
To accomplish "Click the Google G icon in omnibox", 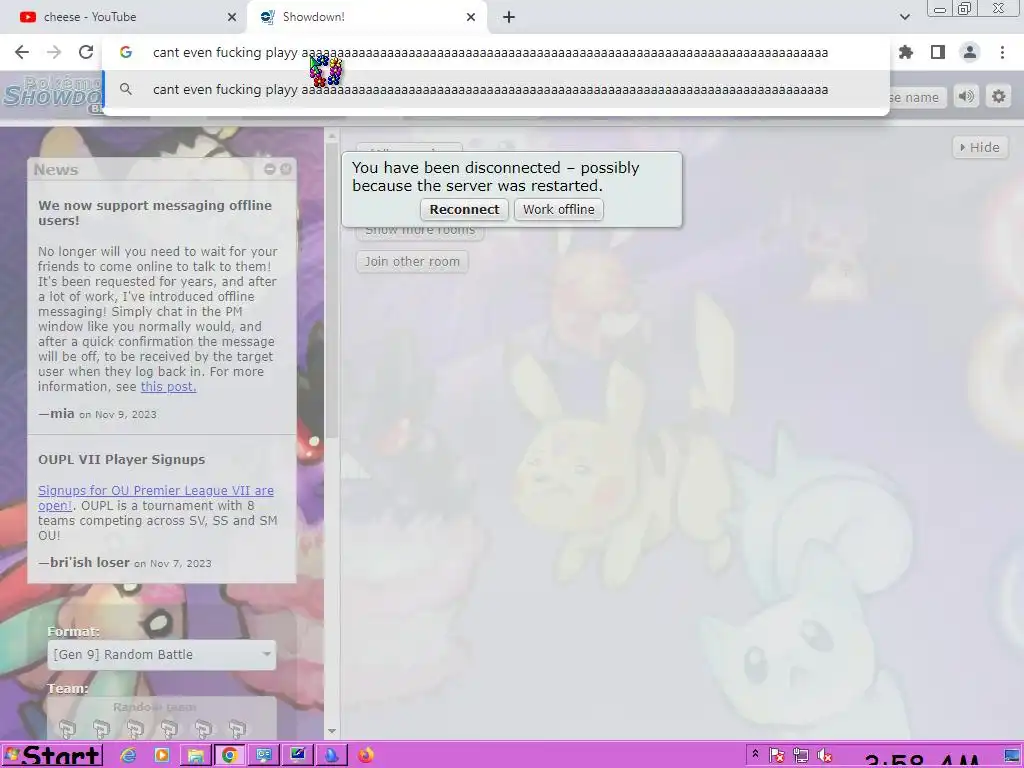I will pyautogui.click(x=126, y=52).
